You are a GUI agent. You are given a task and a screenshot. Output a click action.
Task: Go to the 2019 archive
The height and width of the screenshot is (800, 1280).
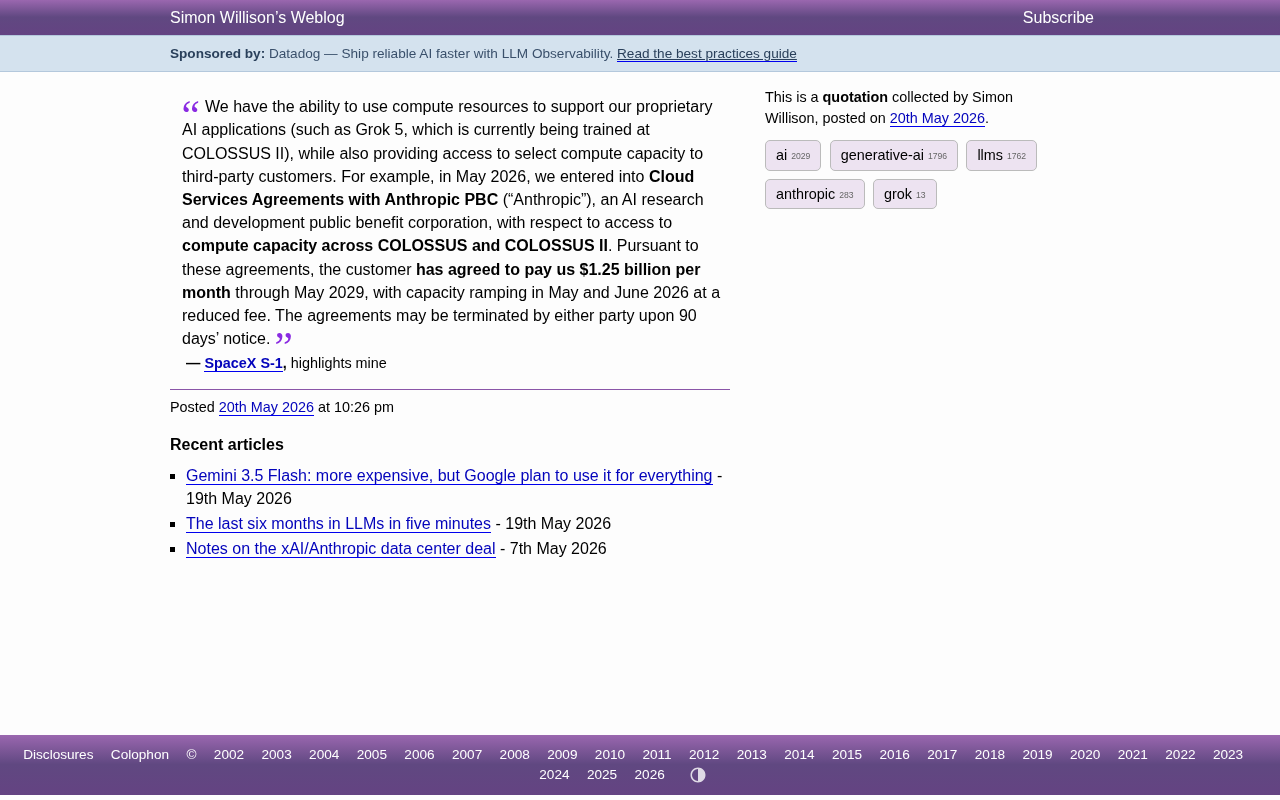point(1037,755)
